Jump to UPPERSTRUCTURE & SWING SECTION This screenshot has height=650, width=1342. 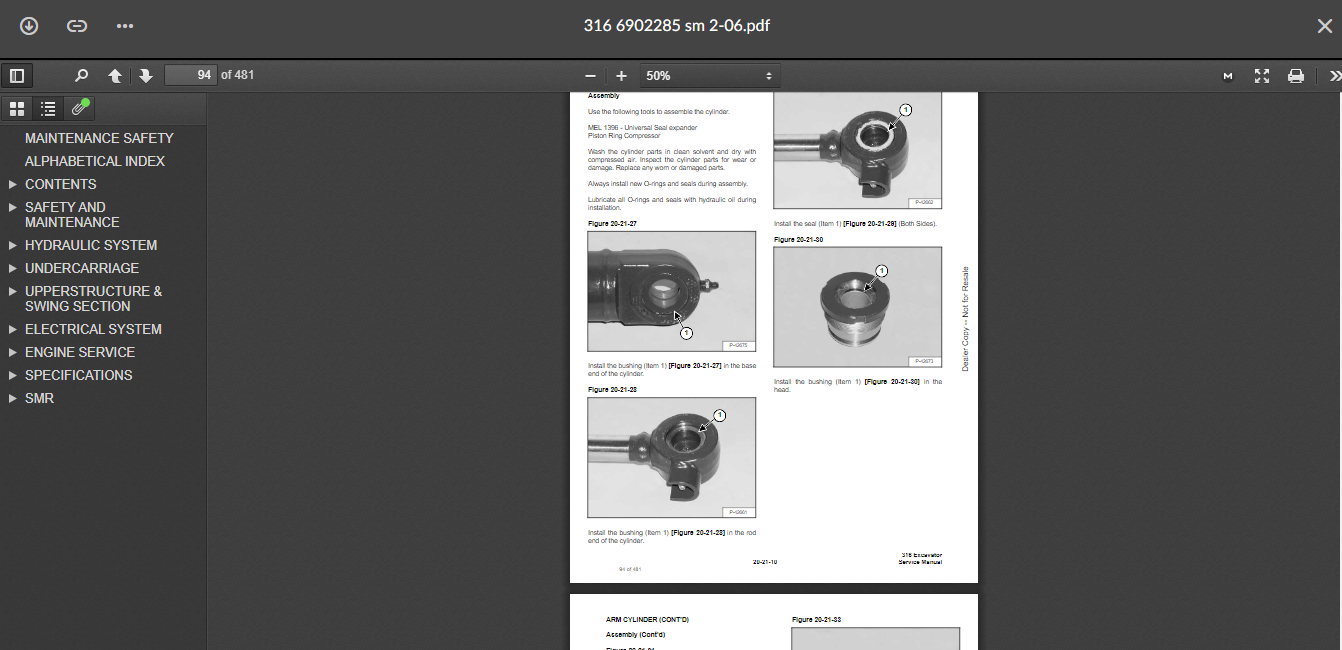(93, 298)
